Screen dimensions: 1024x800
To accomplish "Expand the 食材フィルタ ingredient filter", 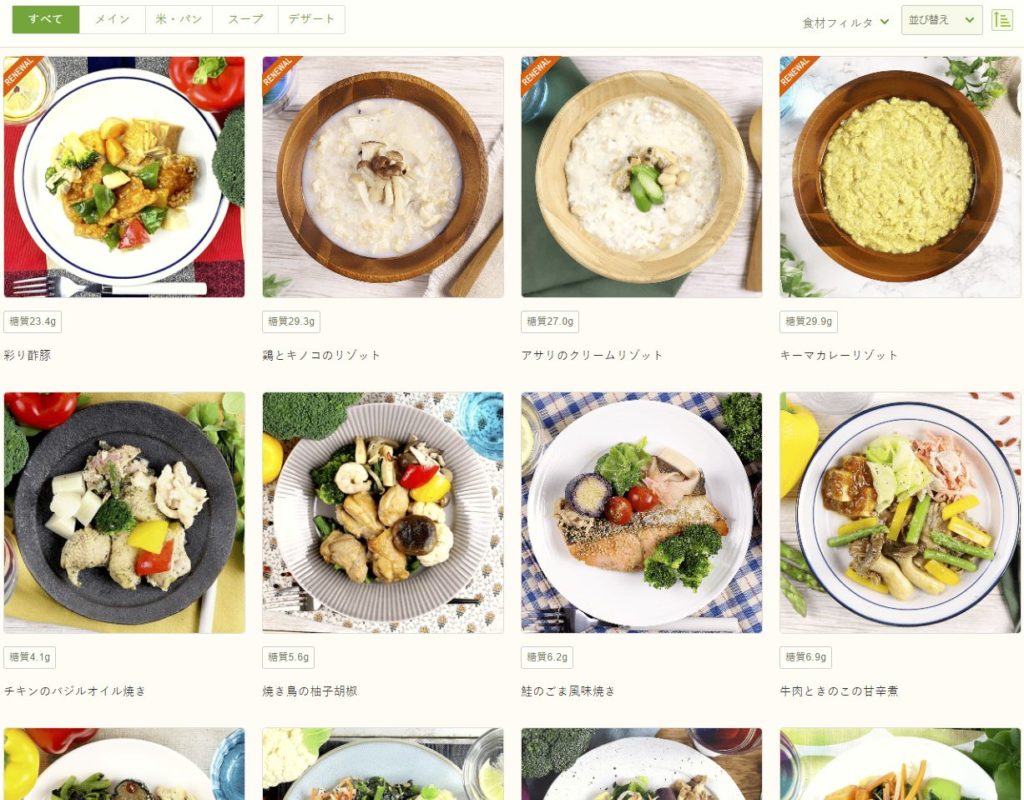I will (845, 23).
